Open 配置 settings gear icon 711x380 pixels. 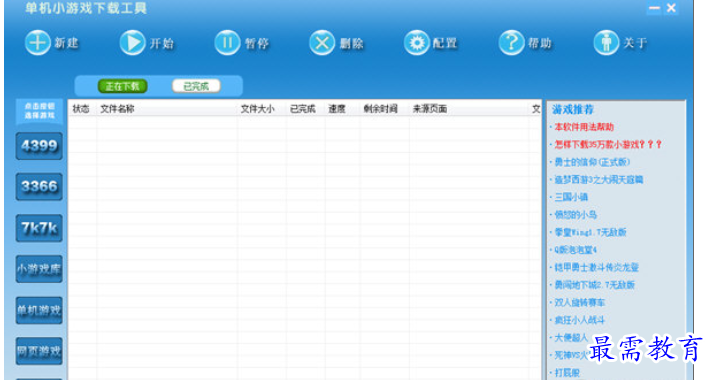[x=417, y=43]
